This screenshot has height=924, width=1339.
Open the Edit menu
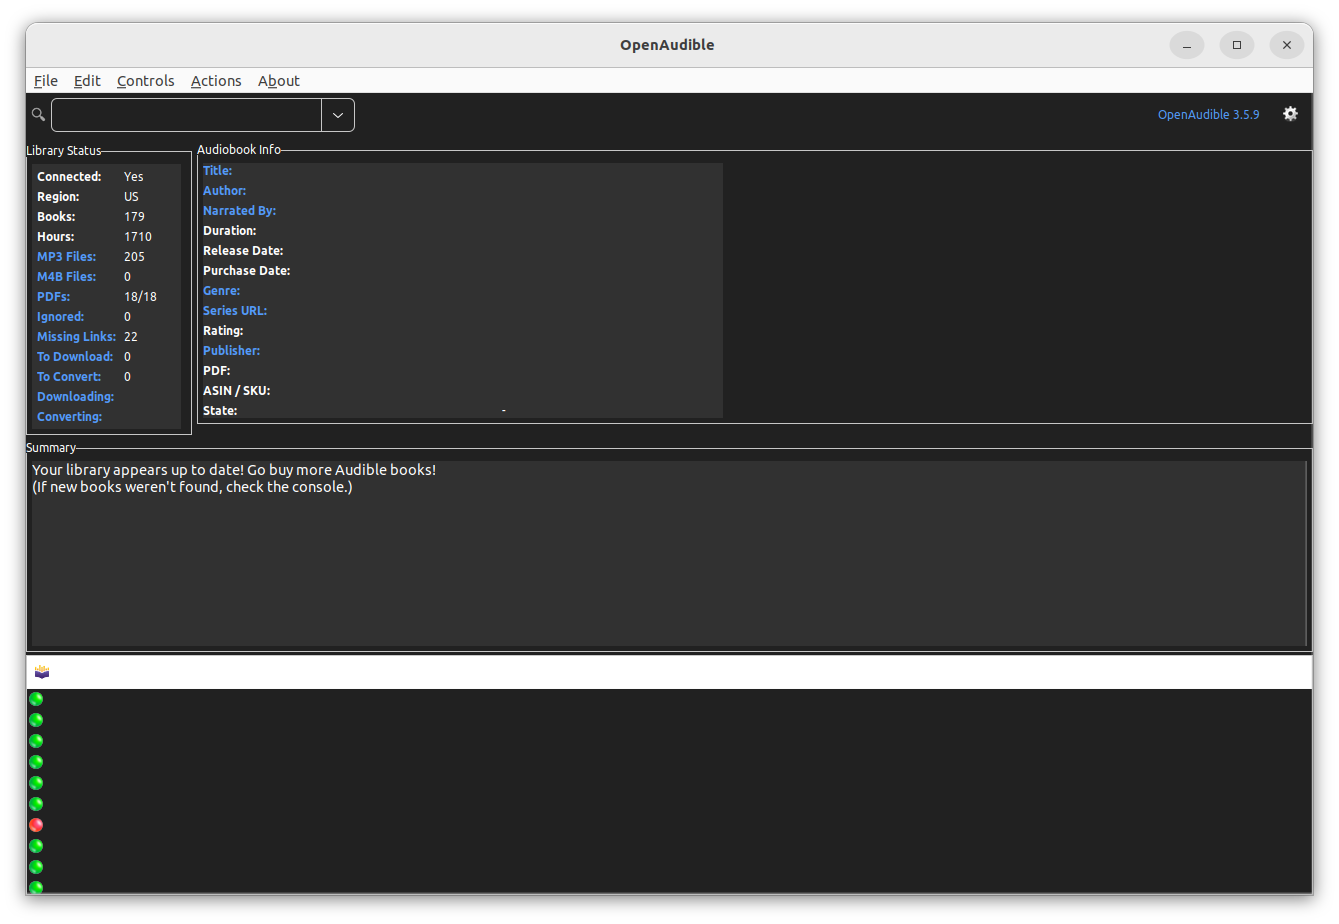point(87,81)
